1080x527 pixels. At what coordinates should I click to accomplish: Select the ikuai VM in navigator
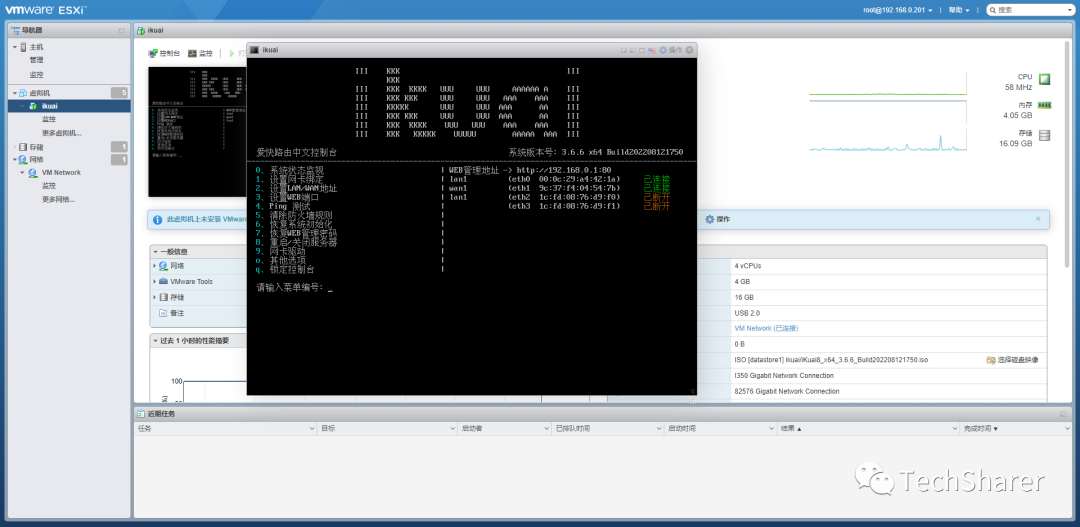[50, 106]
